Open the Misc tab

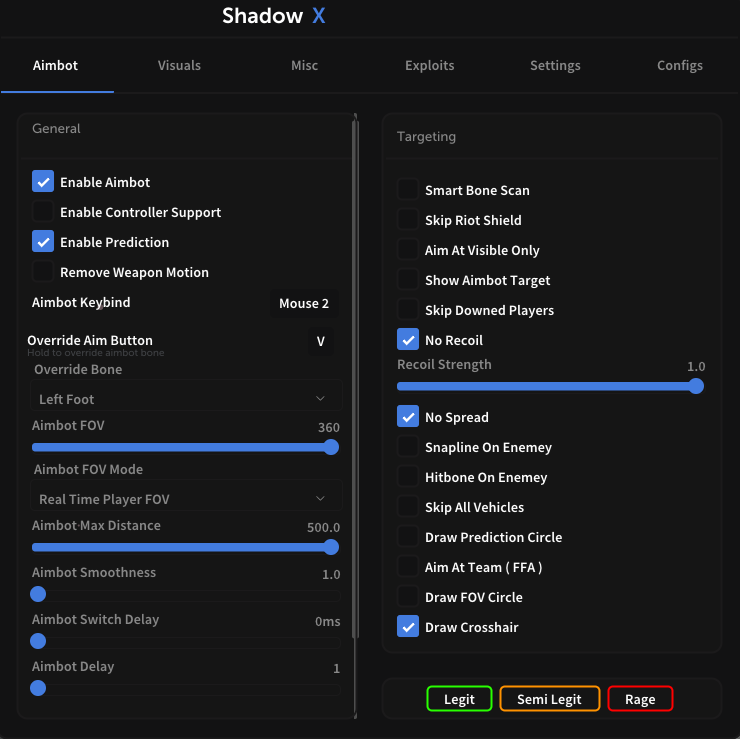(304, 65)
